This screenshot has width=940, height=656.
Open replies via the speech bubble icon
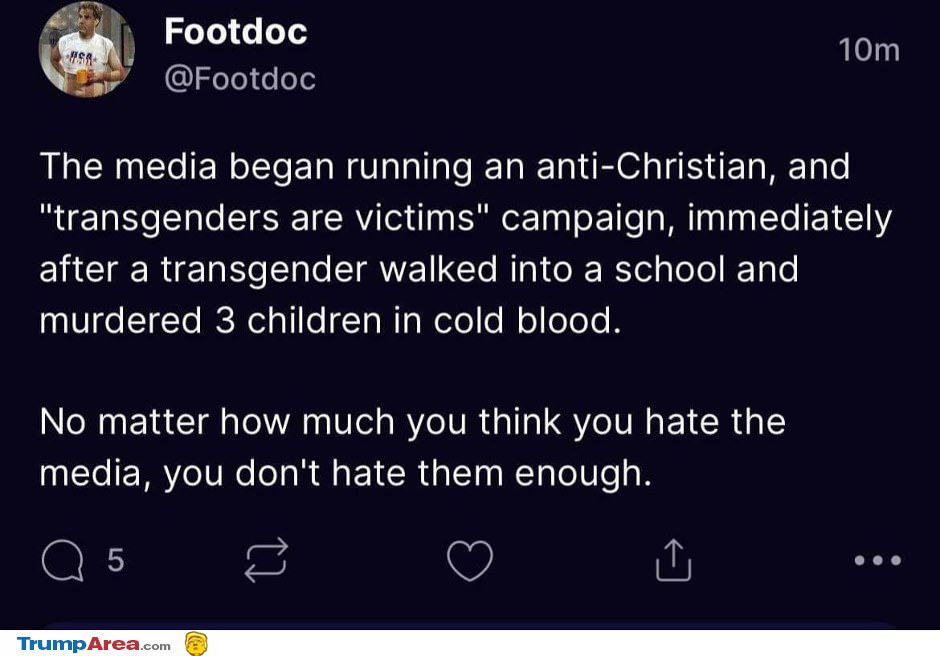[x=62, y=560]
